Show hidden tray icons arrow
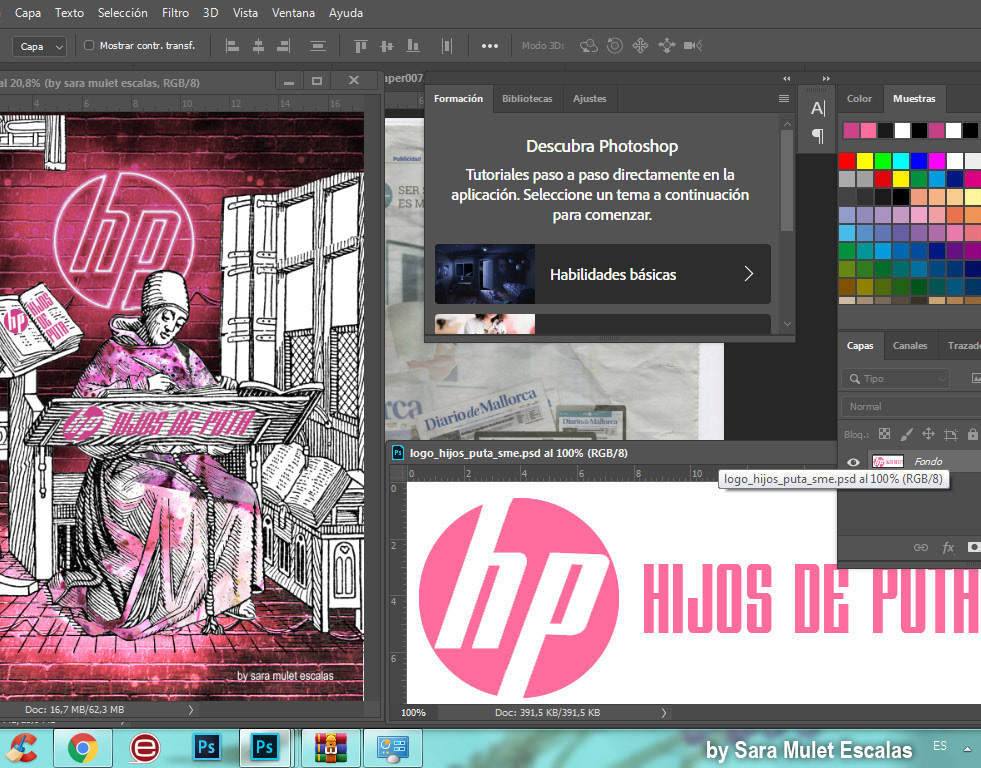The width and height of the screenshot is (981, 768). pos(967,749)
